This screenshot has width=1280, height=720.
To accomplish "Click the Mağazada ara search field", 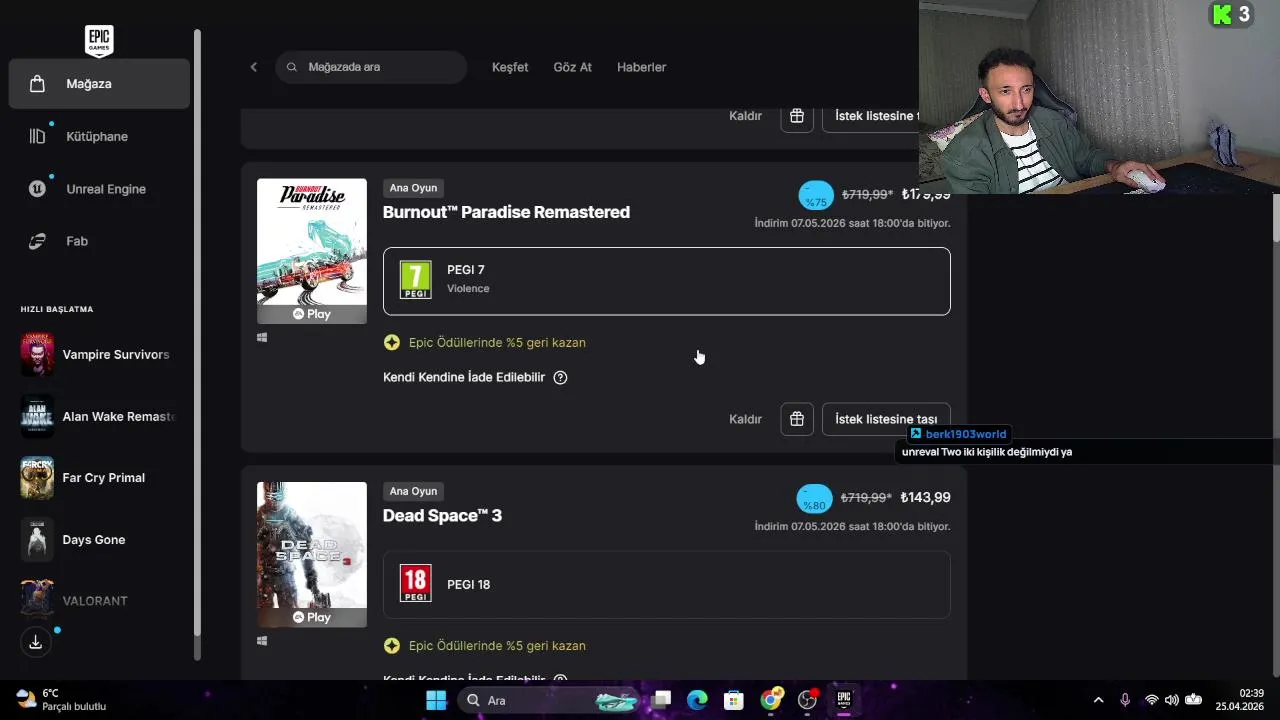I will [371, 67].
